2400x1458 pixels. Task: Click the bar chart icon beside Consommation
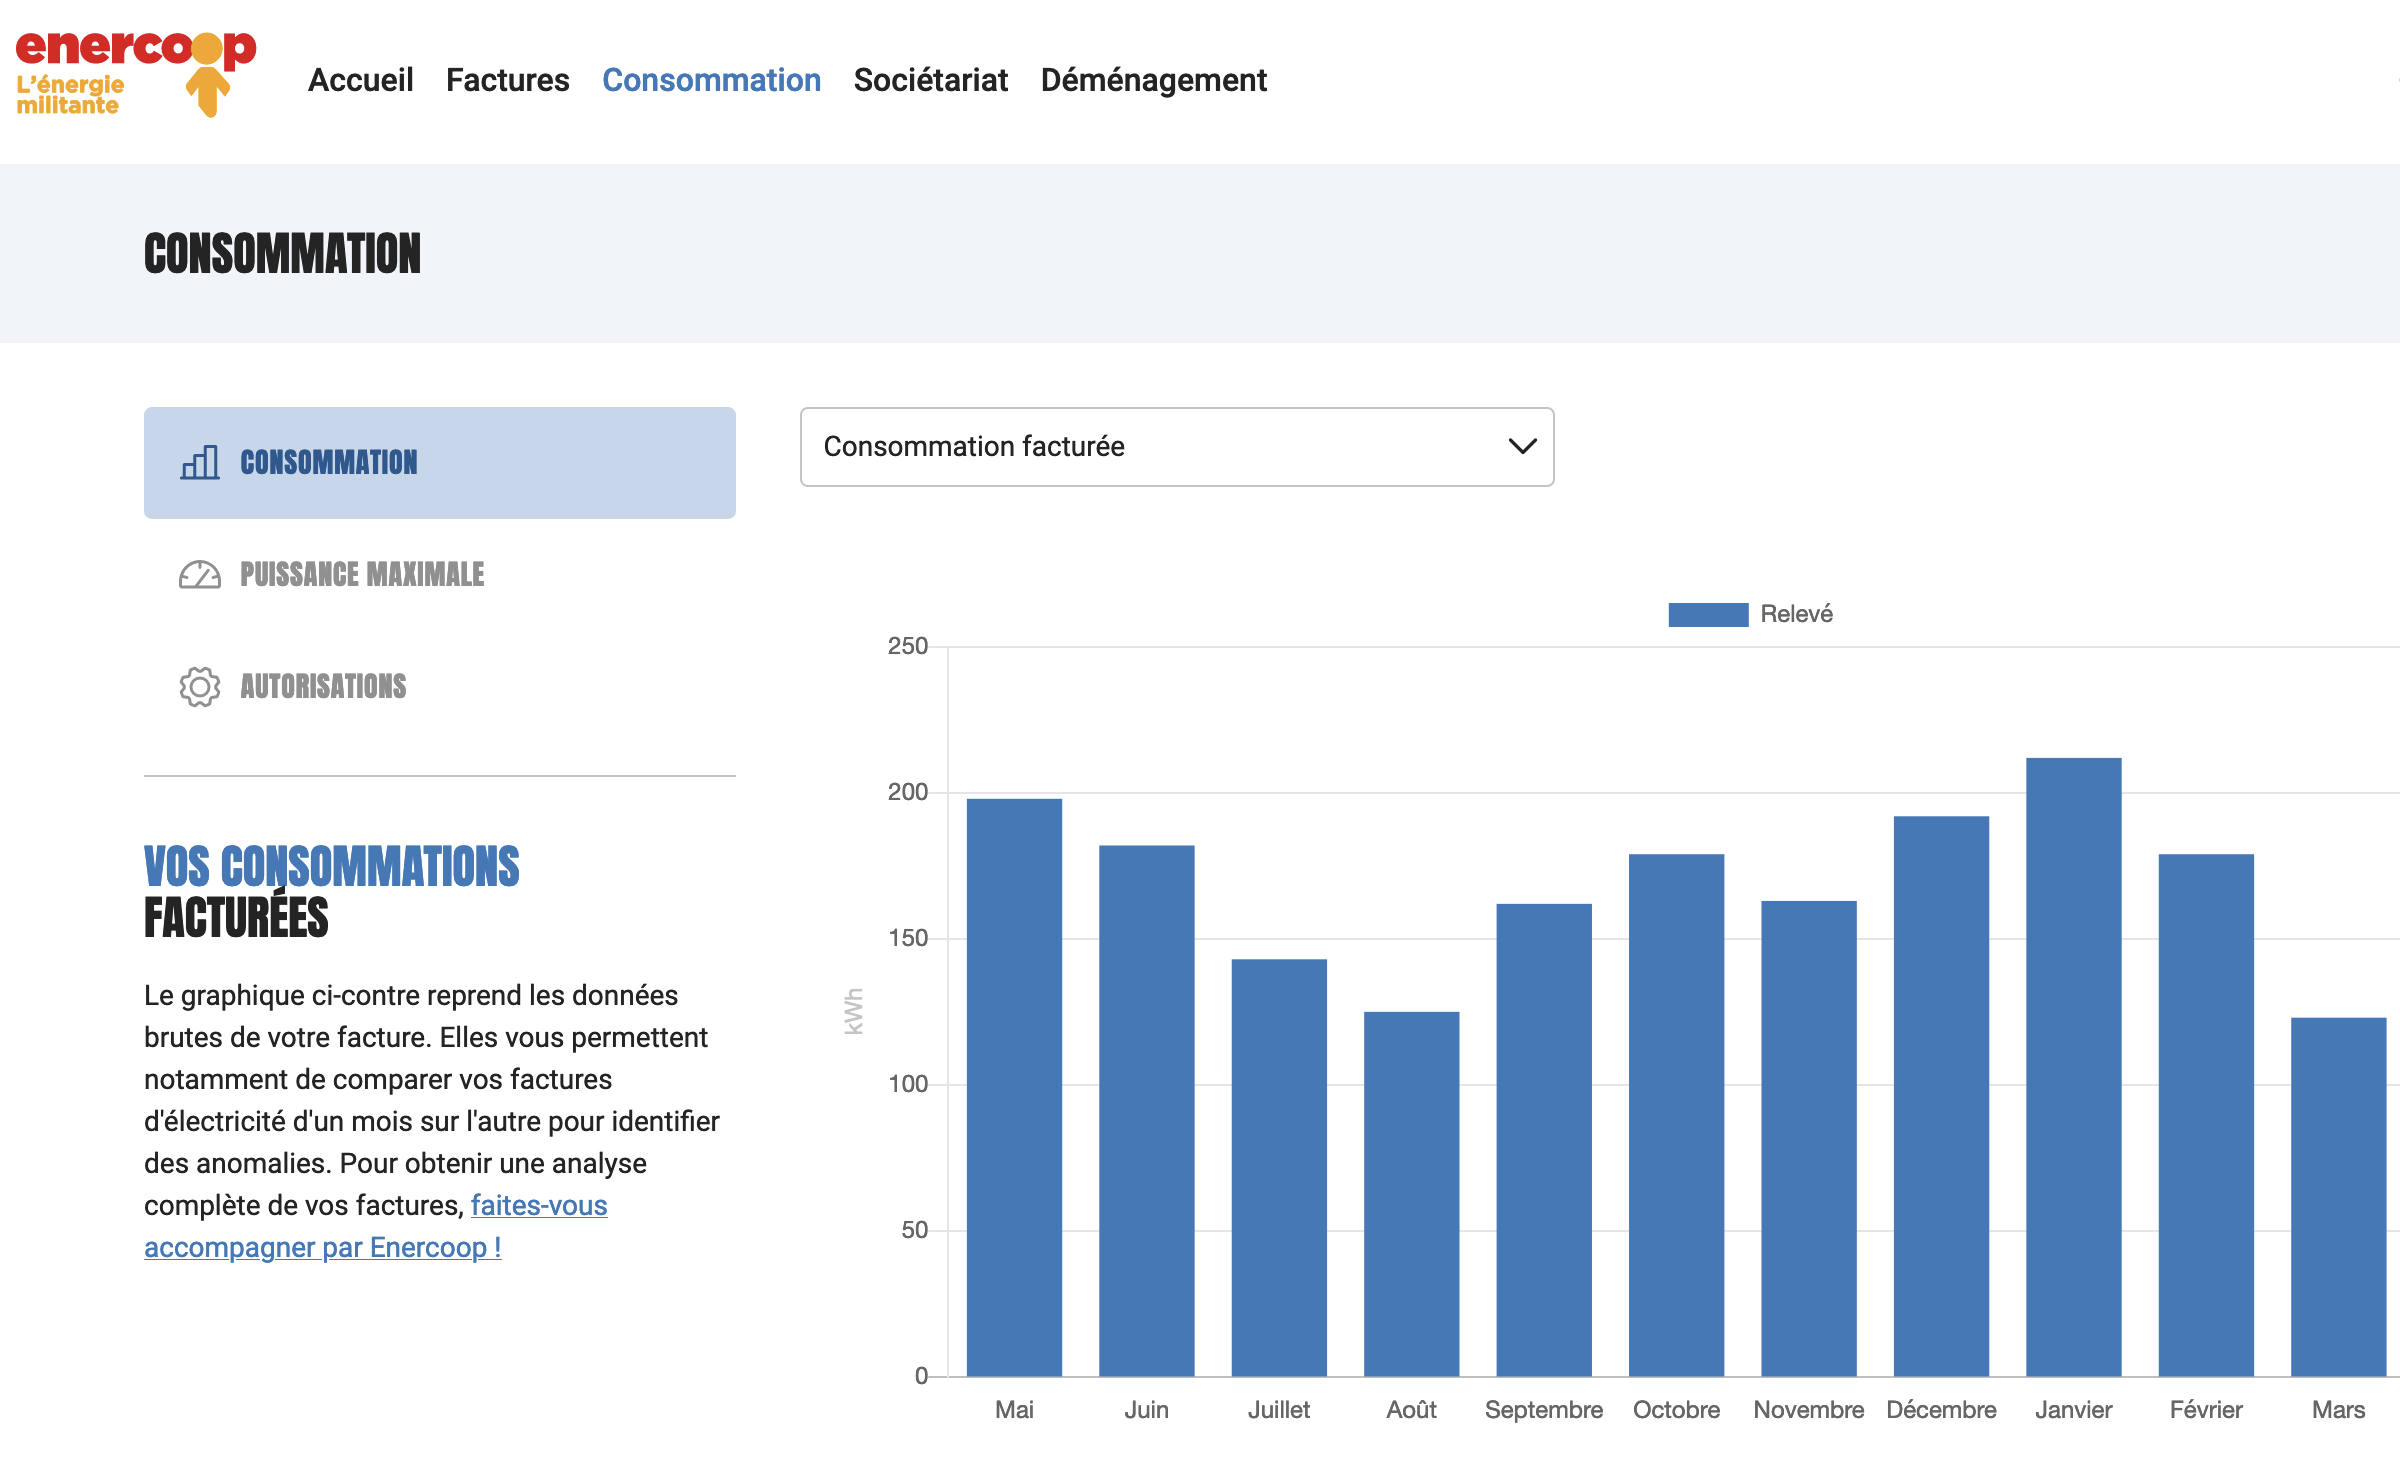[200, 463]
